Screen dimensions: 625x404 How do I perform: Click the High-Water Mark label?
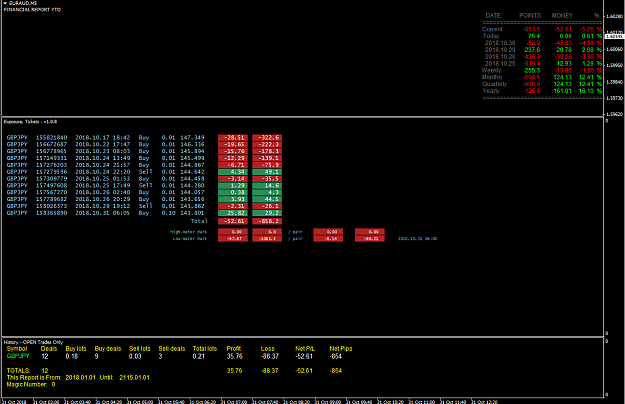[189, 231]
